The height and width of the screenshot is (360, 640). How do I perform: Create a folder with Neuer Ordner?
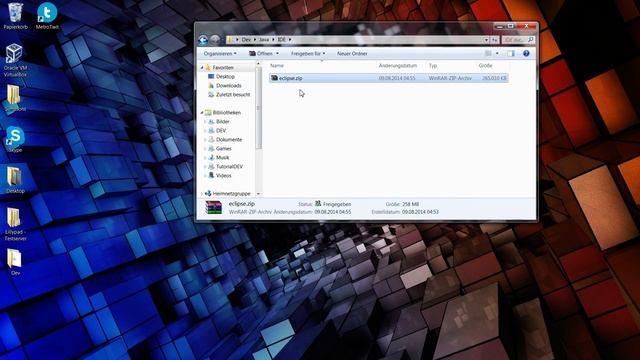[x=352, y=53]
